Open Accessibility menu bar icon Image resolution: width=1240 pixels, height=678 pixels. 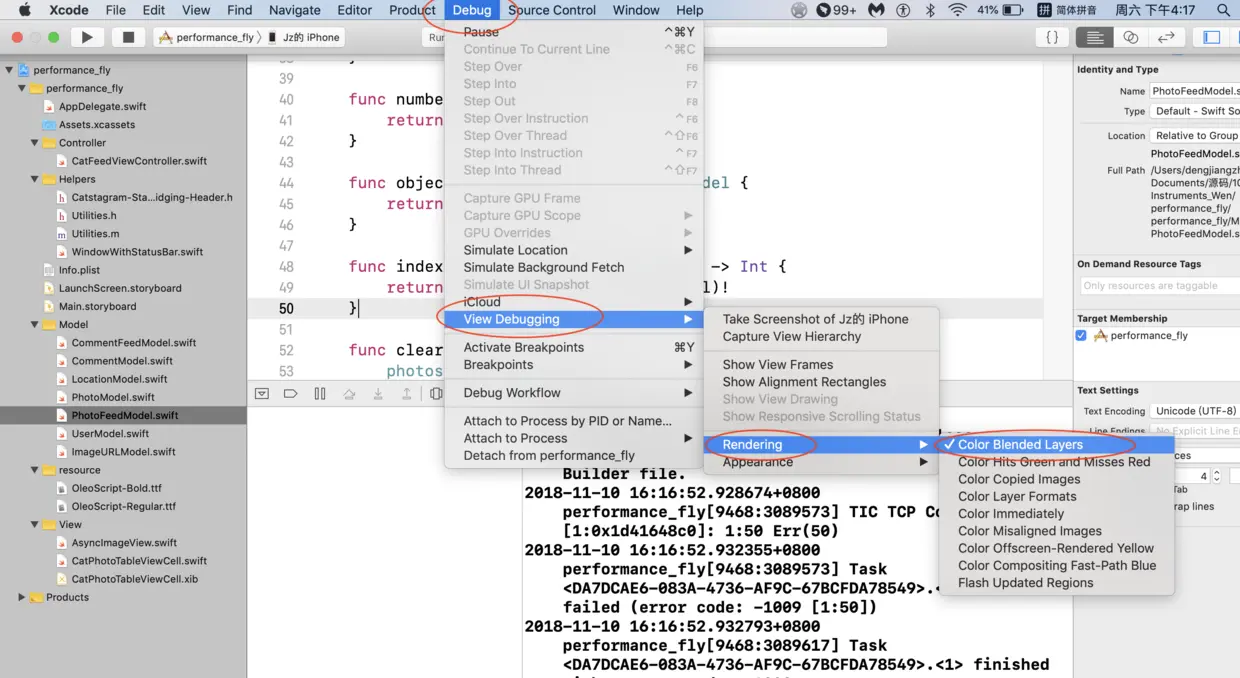pyautogui.click(x=903, y=10)
